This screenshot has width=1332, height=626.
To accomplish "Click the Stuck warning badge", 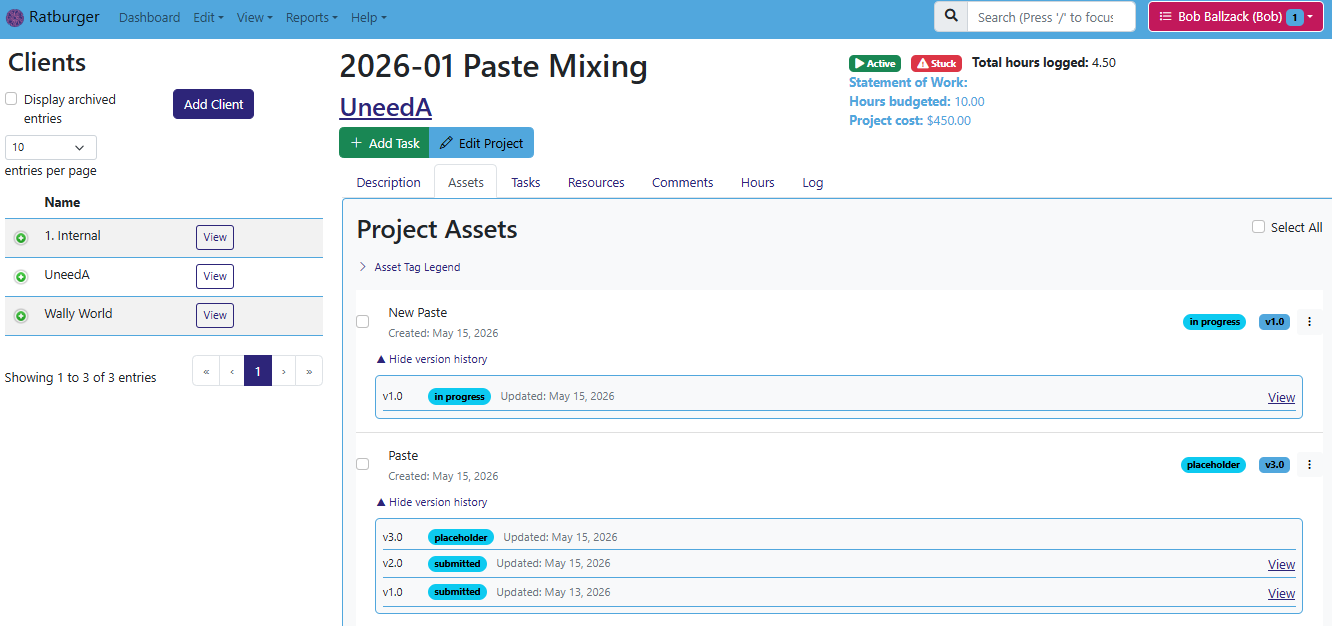I will coord(936,63).
